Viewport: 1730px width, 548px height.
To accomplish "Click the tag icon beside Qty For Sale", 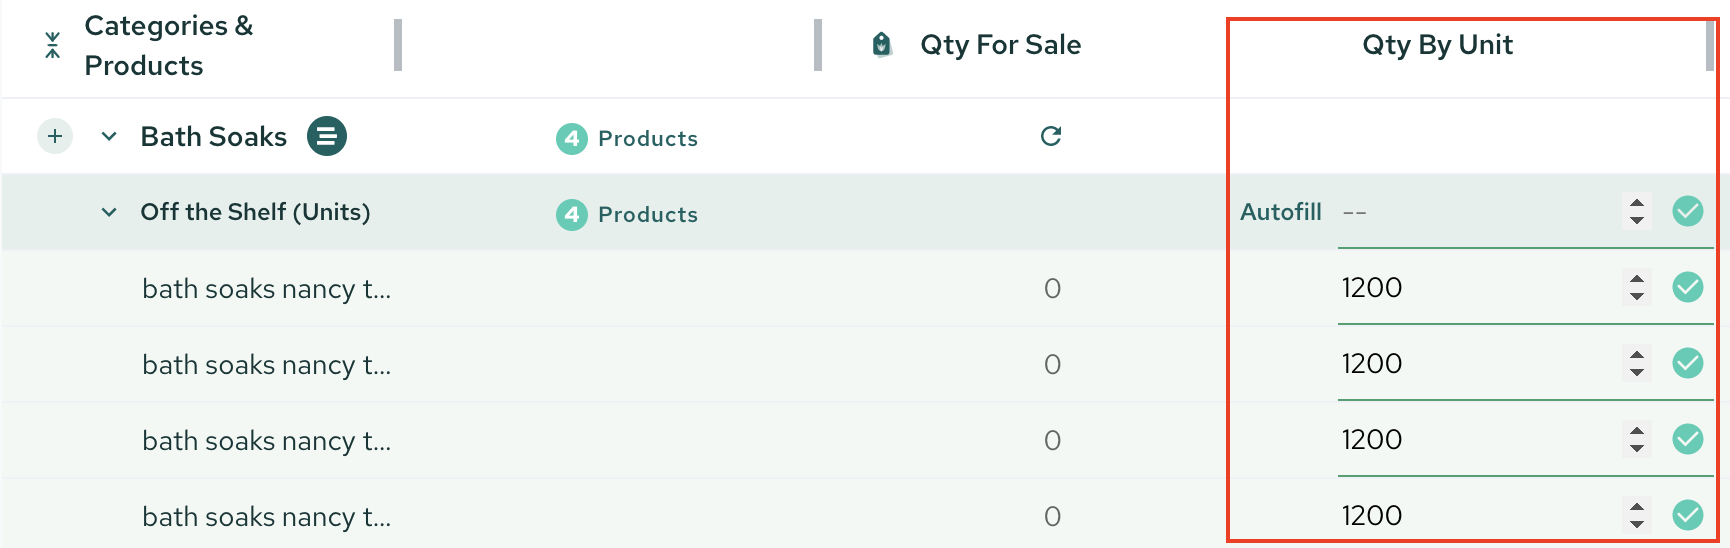I will pos(881,45).
